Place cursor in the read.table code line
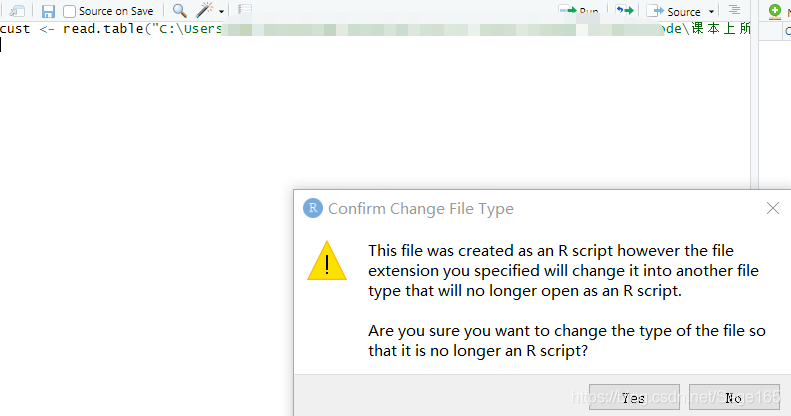Screen dimensions: 791x416 (x=375, y=29)
